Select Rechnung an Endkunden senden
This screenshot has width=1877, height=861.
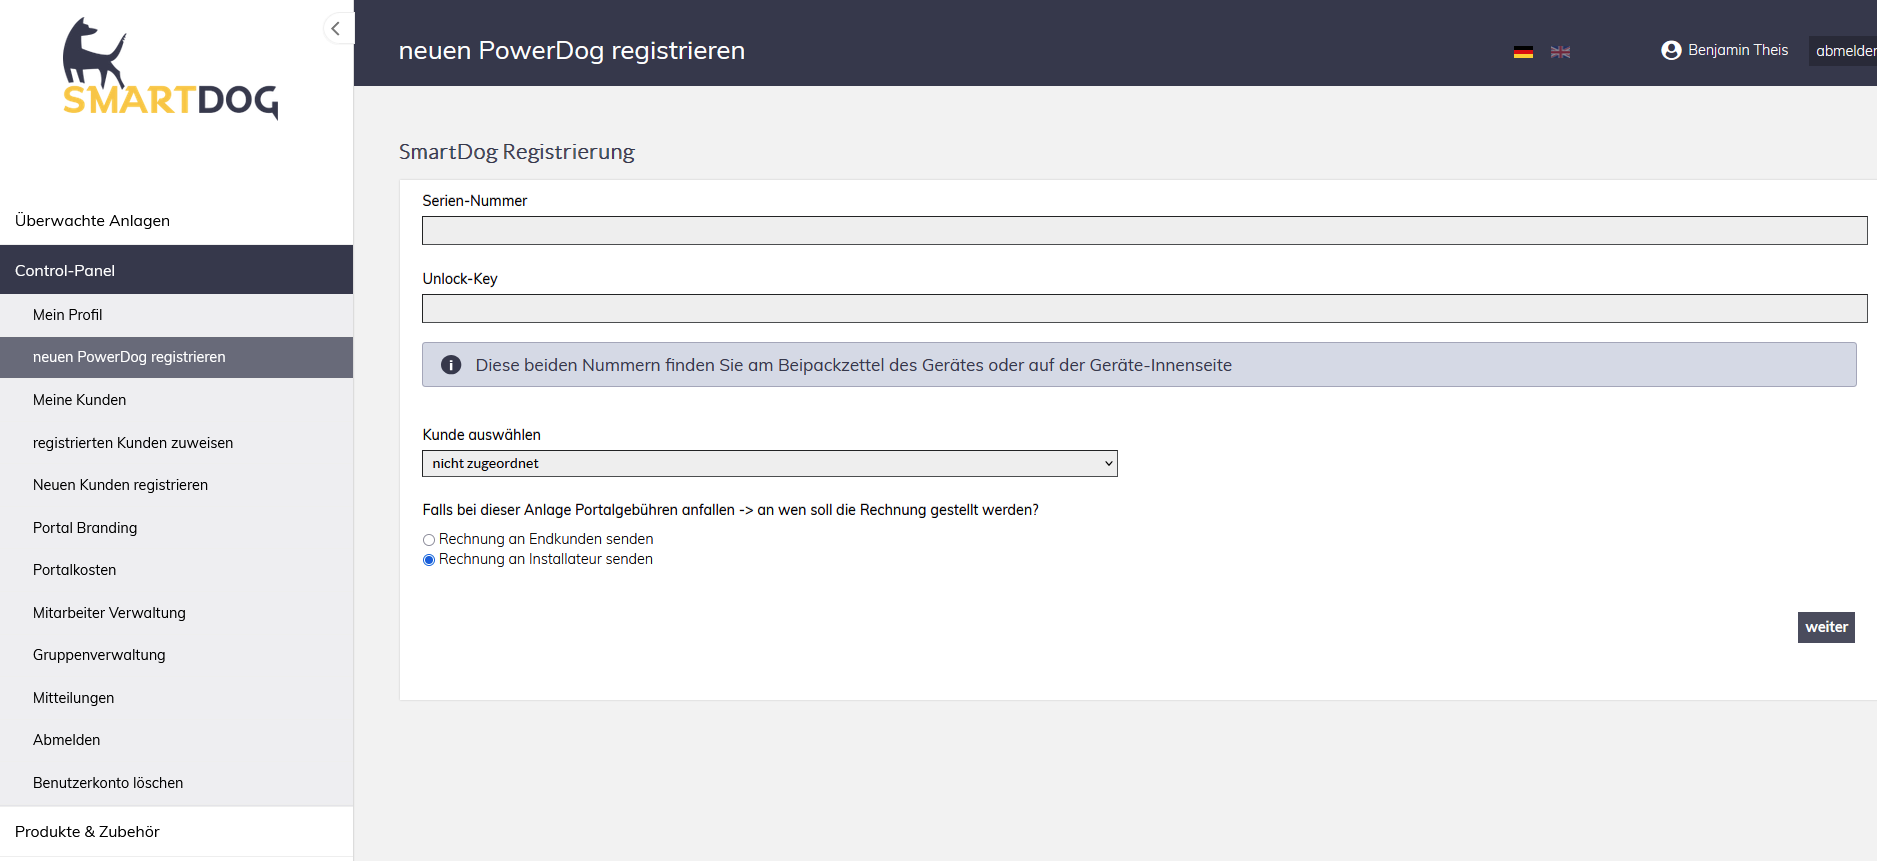click(x=429, y=540)
